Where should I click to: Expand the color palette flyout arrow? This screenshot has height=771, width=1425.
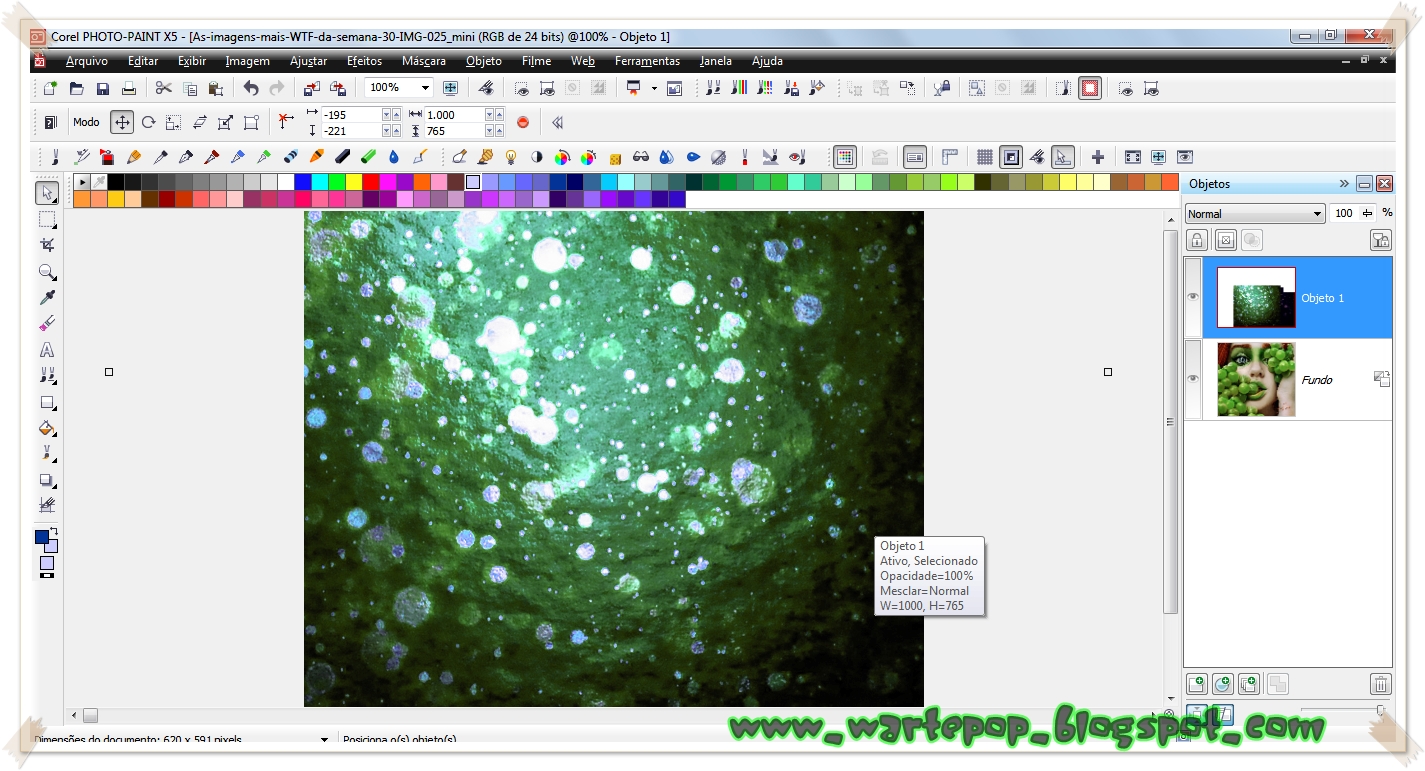coord(82,182)
